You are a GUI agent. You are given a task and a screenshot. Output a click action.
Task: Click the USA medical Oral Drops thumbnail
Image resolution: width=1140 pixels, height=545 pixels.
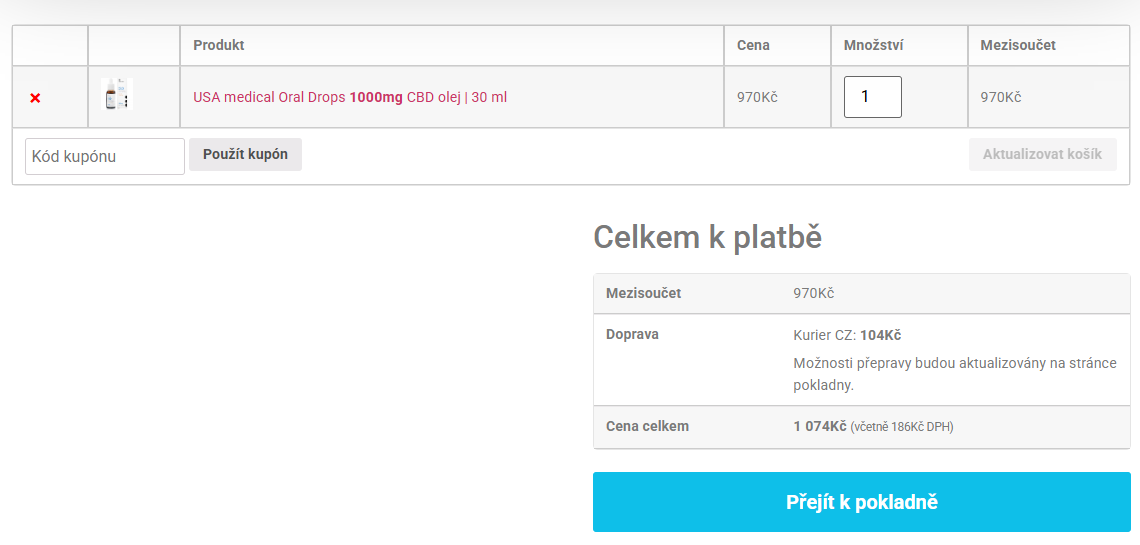tap(117, 96)
